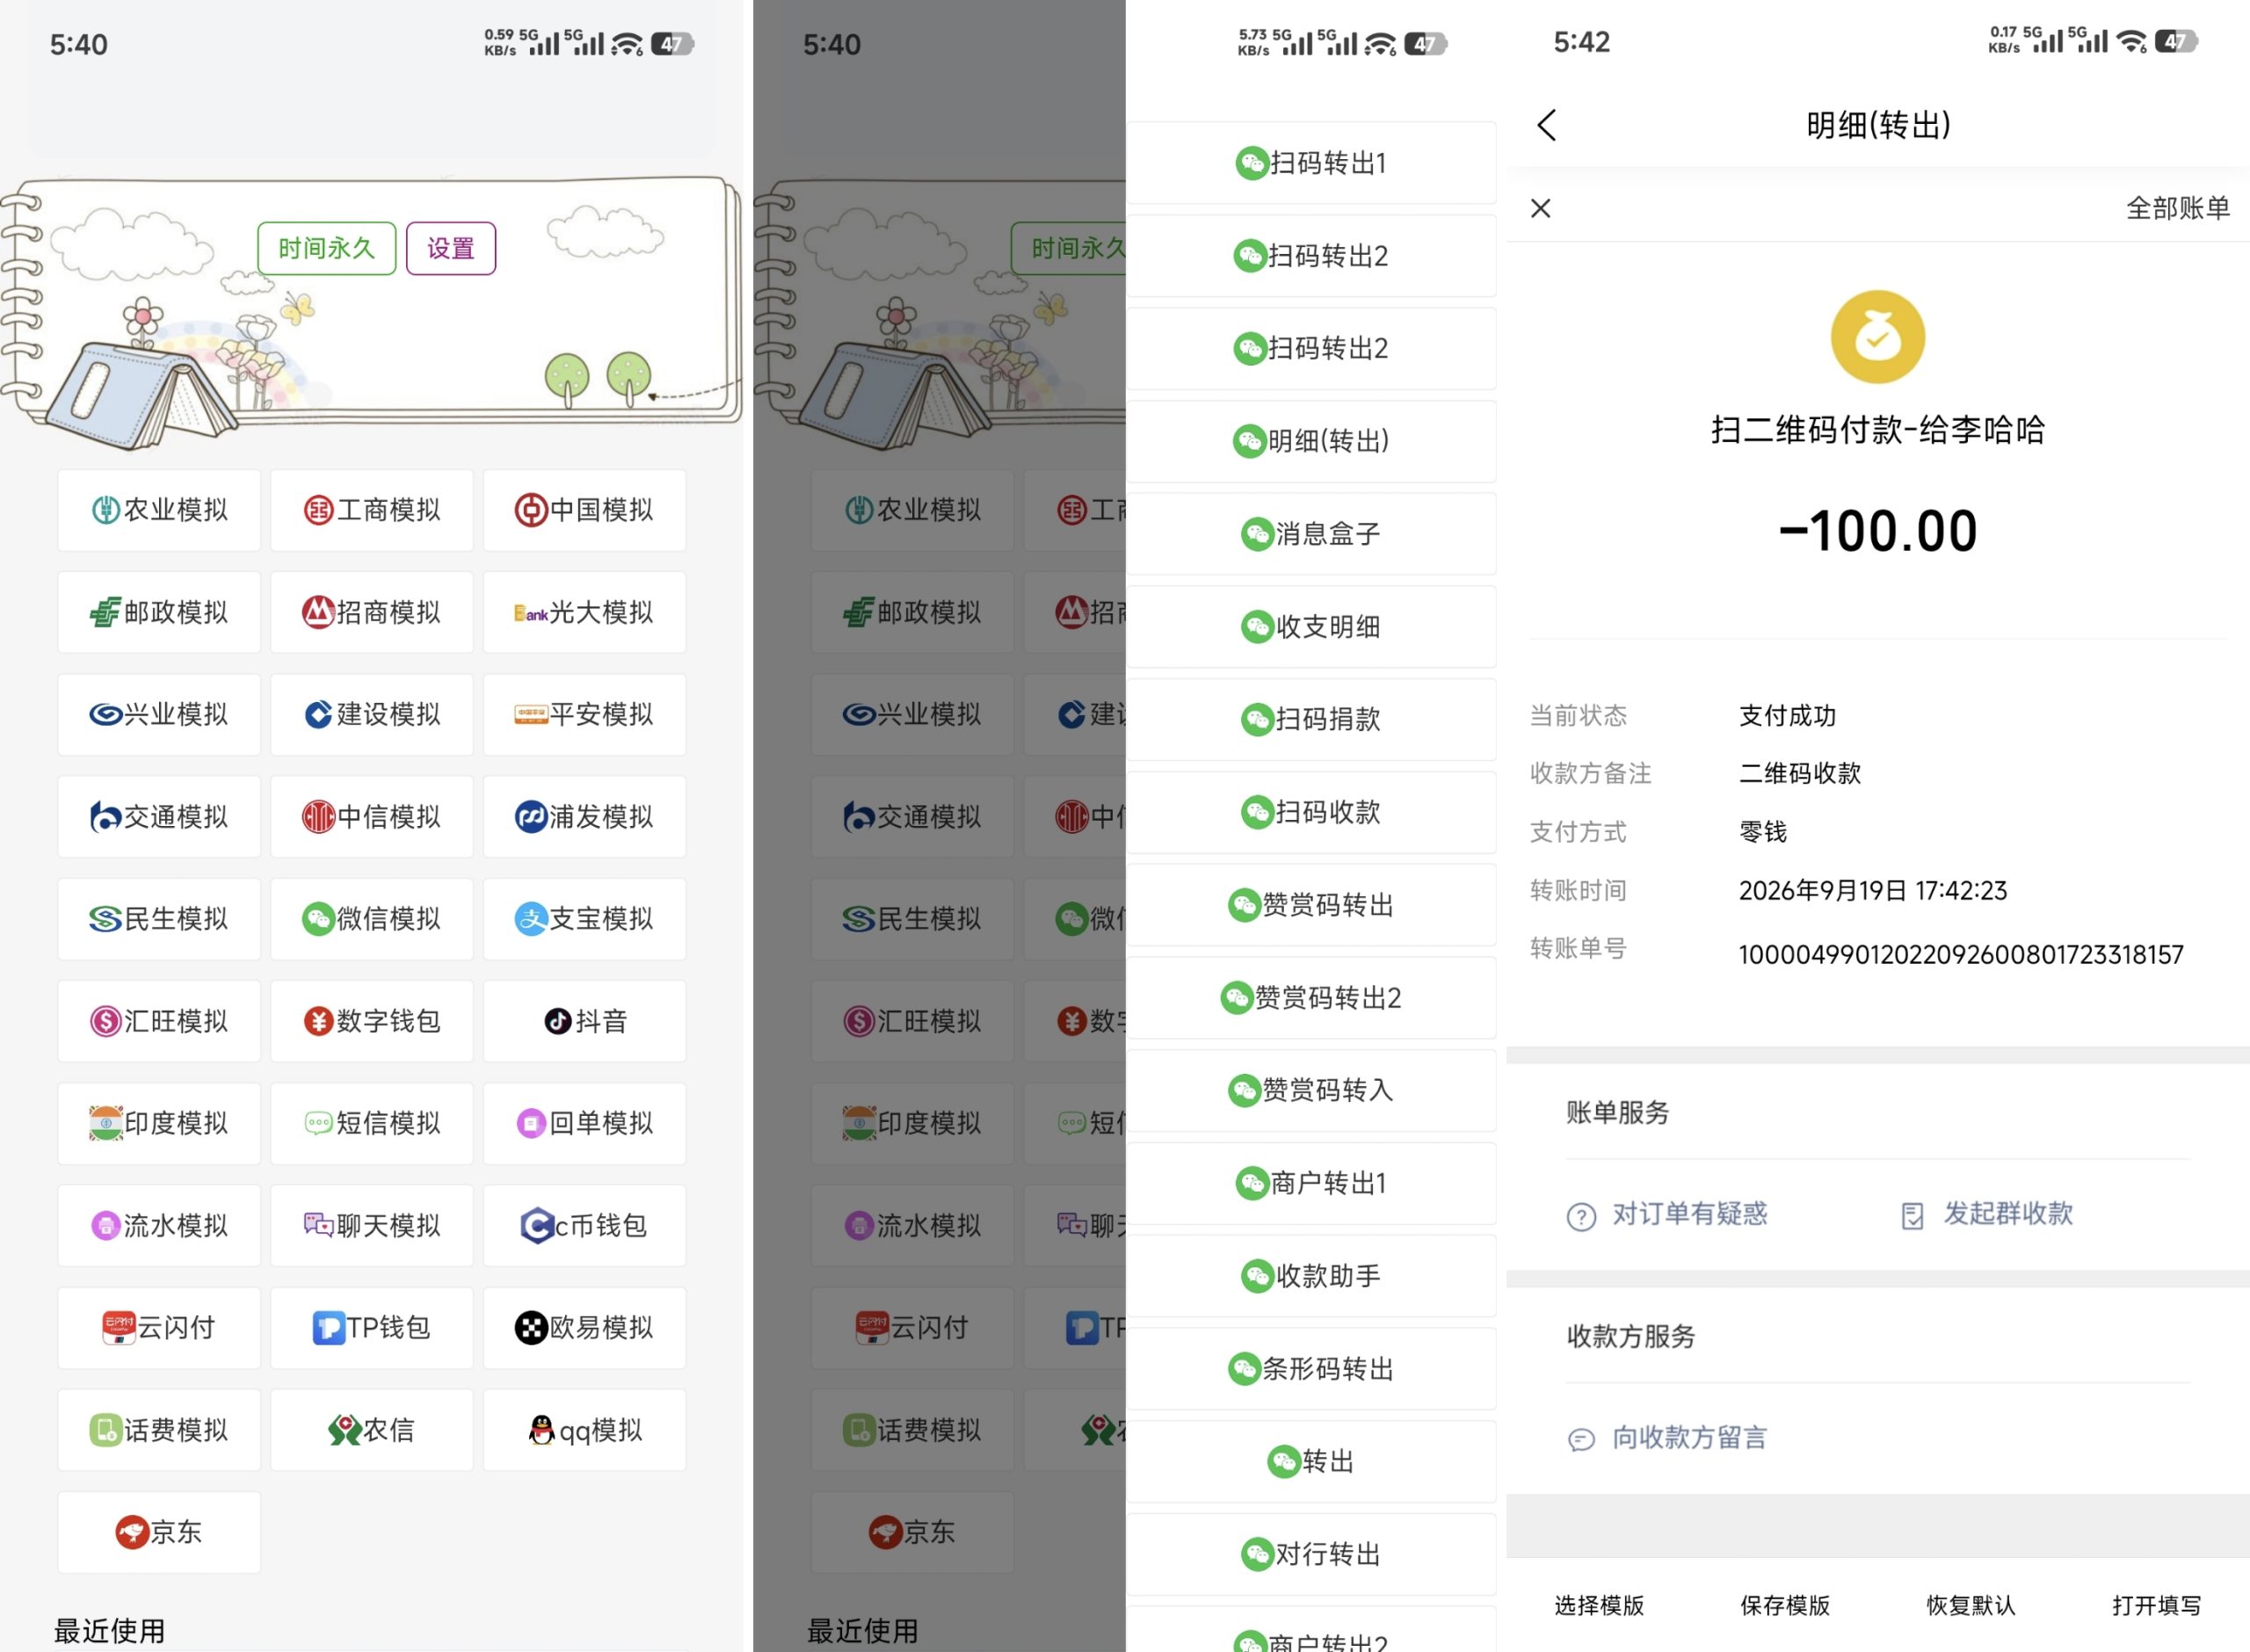Screen dimensions: 2250x1652
Task: Open 云闪付 in the left screen grid
Action: point(159,1328)
